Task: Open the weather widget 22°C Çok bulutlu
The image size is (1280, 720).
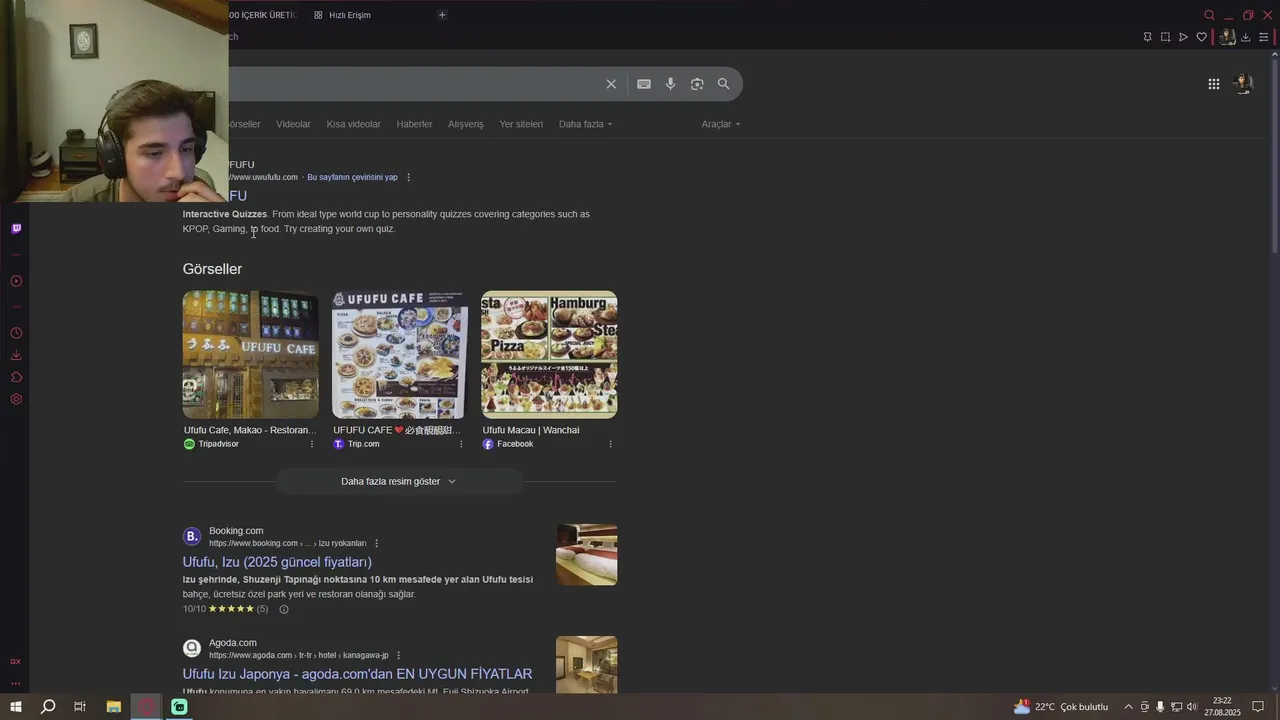Action: [1061, 707]
